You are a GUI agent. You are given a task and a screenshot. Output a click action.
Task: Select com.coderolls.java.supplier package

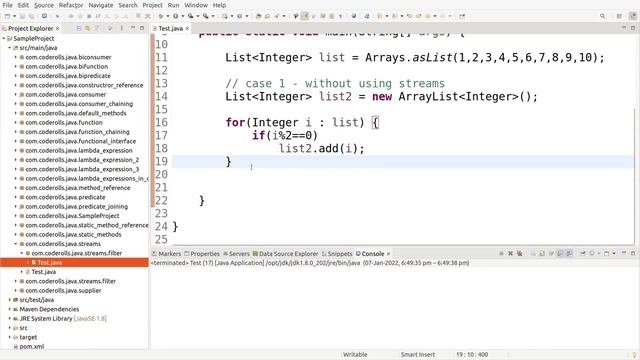(x=63, y=290)
